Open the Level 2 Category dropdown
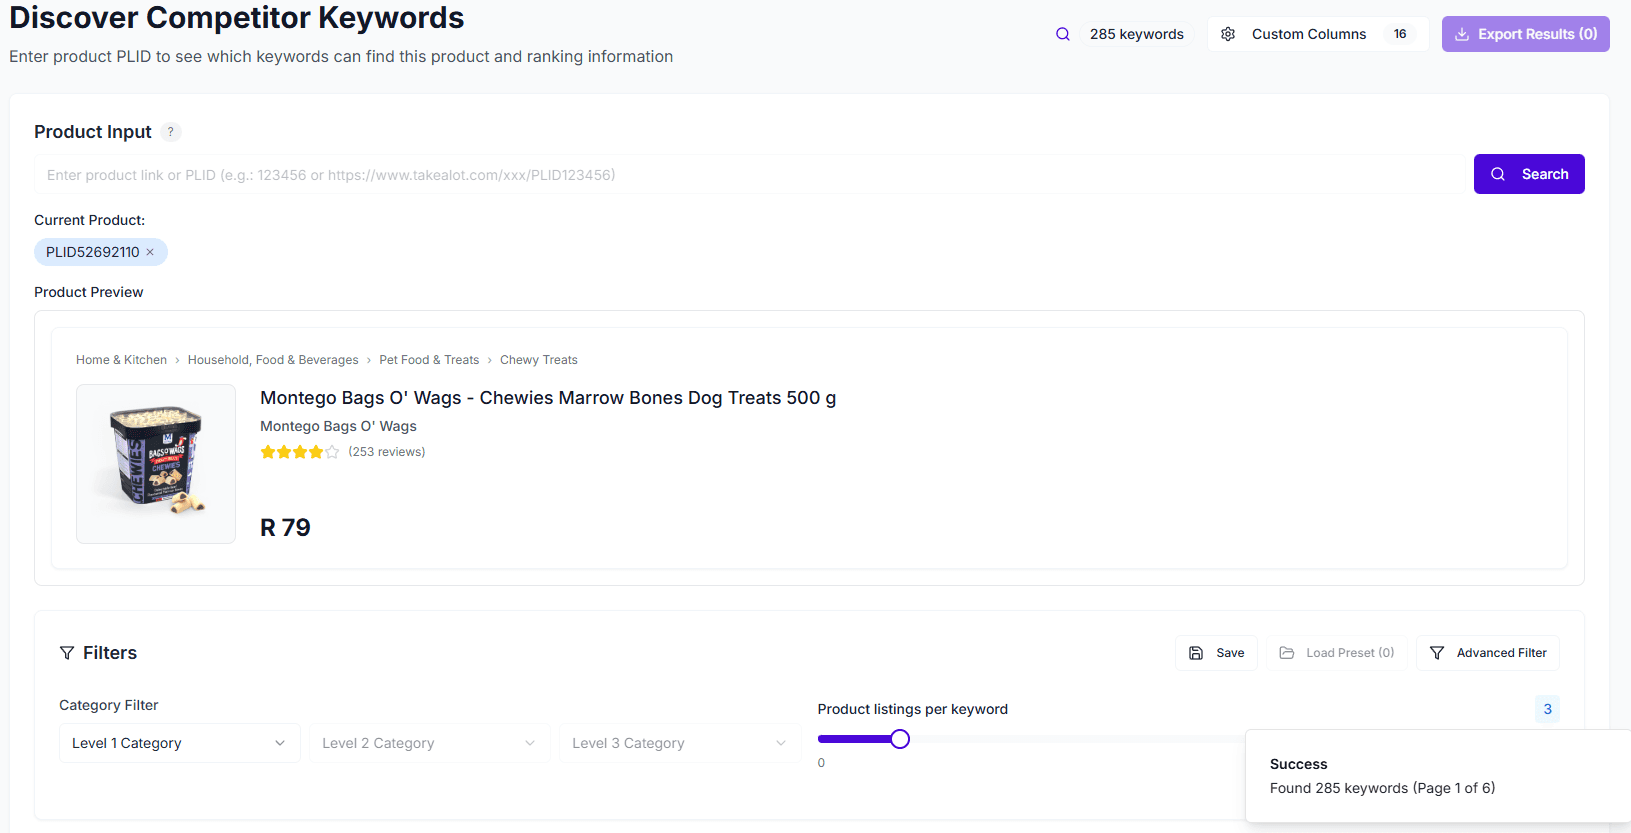This screenshot has width=1631, height=833. coord(429,743)
